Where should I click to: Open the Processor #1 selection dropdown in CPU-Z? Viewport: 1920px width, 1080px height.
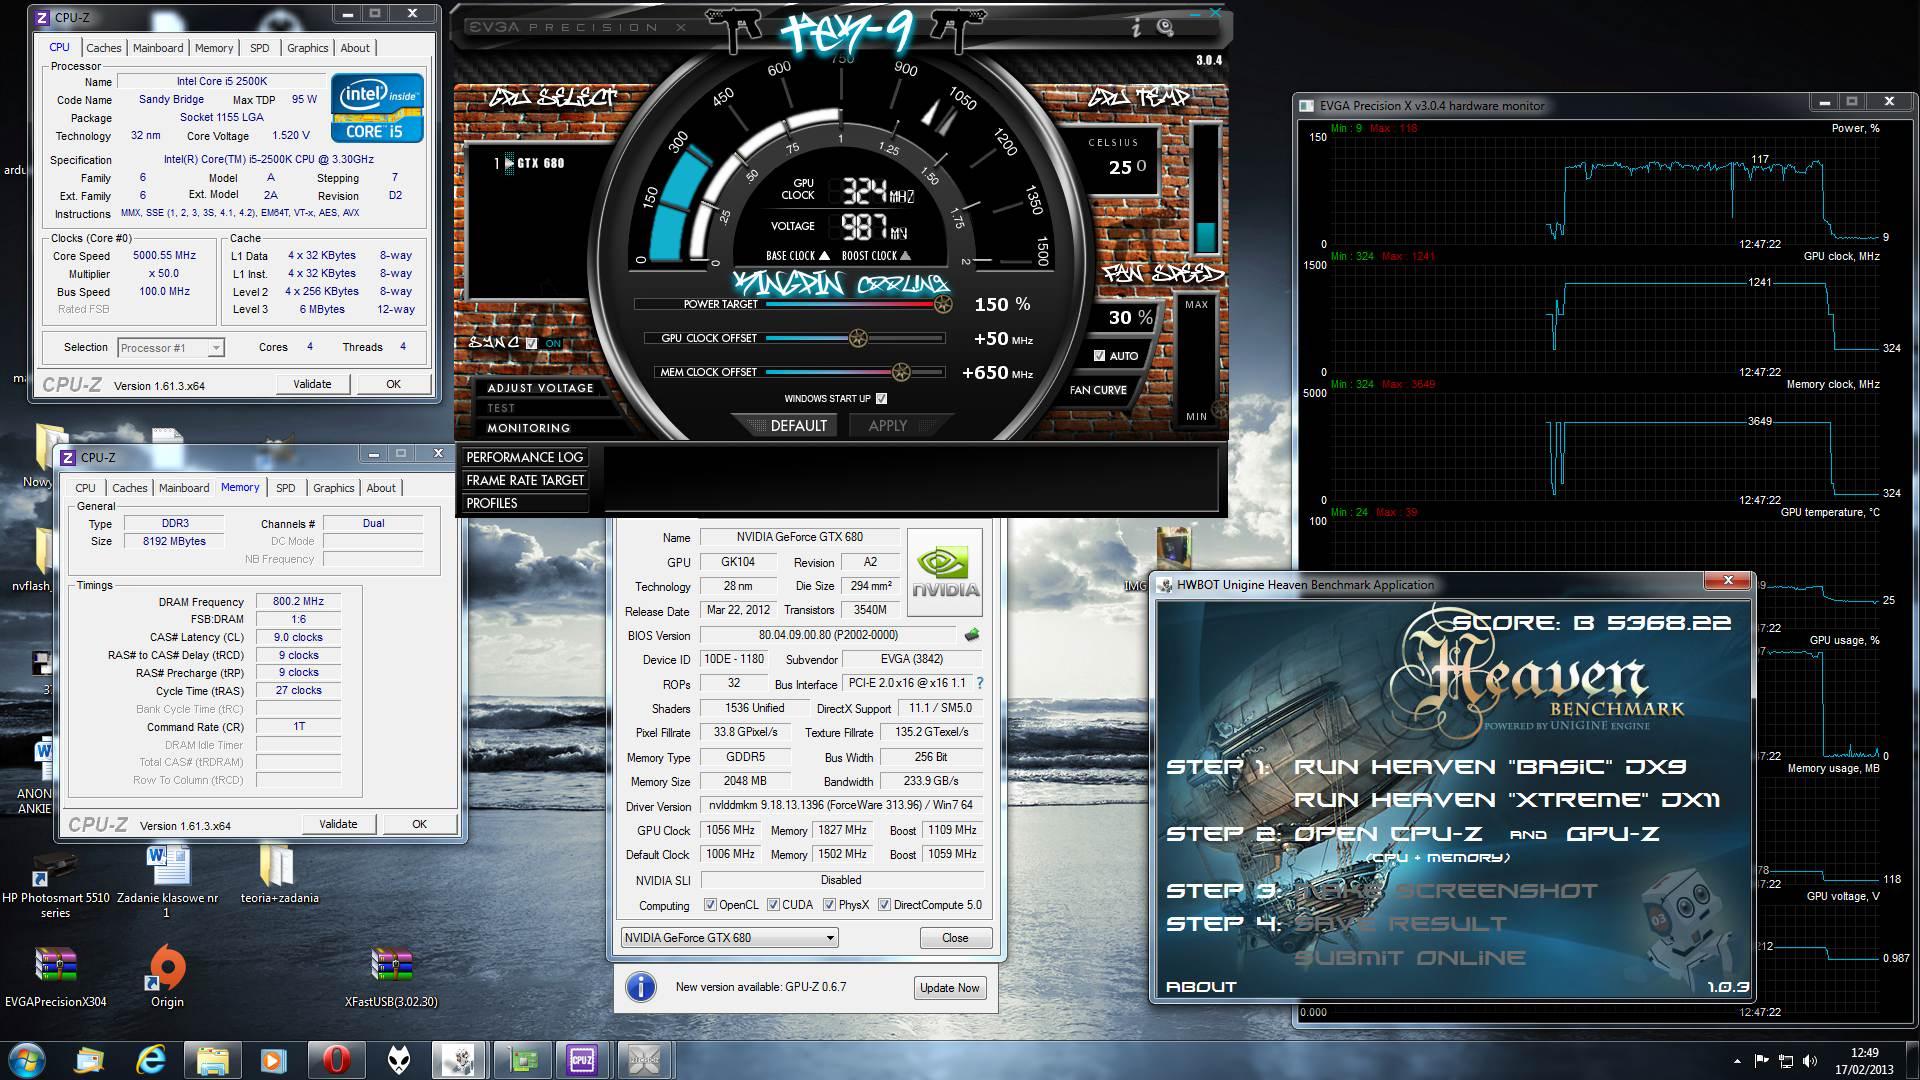click(171, 348)
